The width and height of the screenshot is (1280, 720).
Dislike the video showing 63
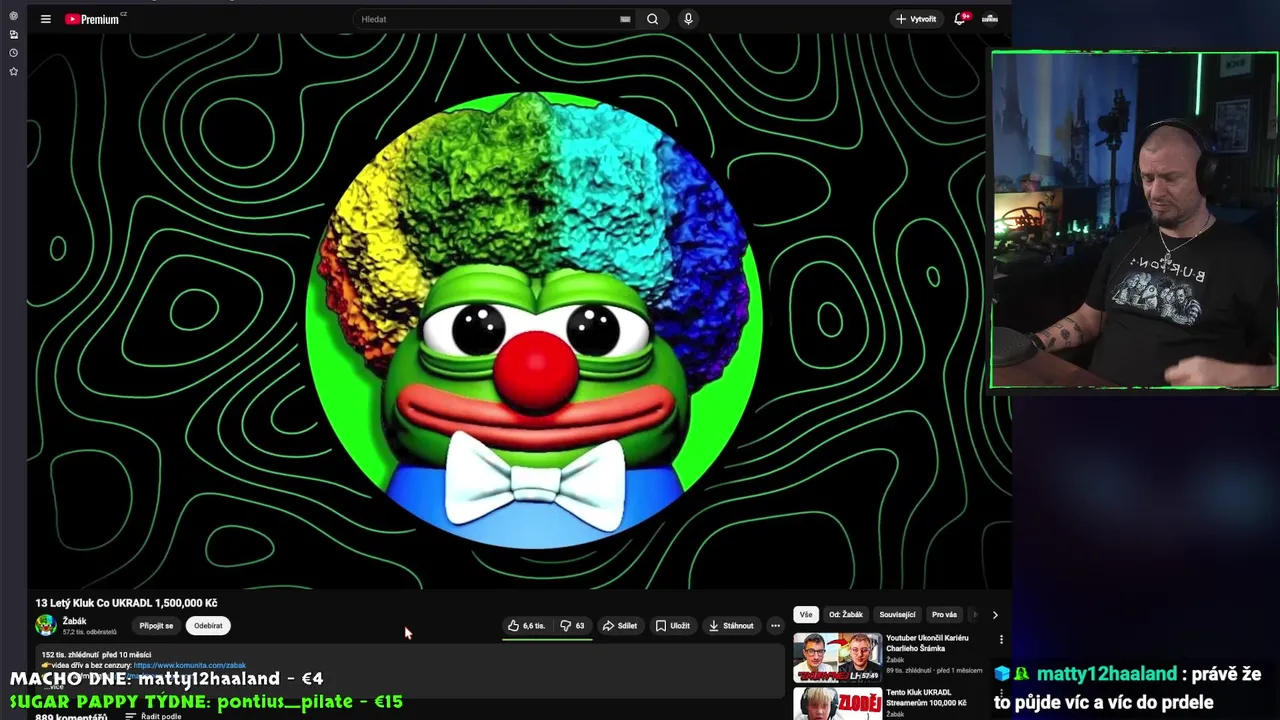pyautogui.click(x=572, y=626)
